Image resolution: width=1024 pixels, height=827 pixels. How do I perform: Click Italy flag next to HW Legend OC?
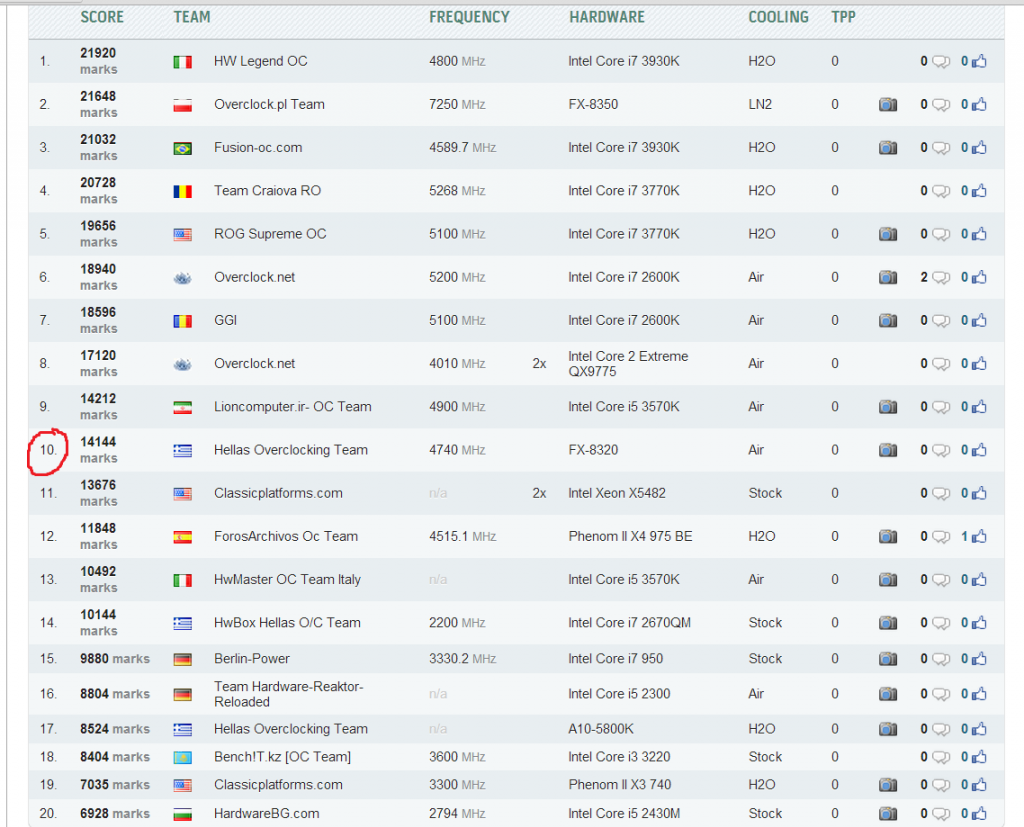182,62
